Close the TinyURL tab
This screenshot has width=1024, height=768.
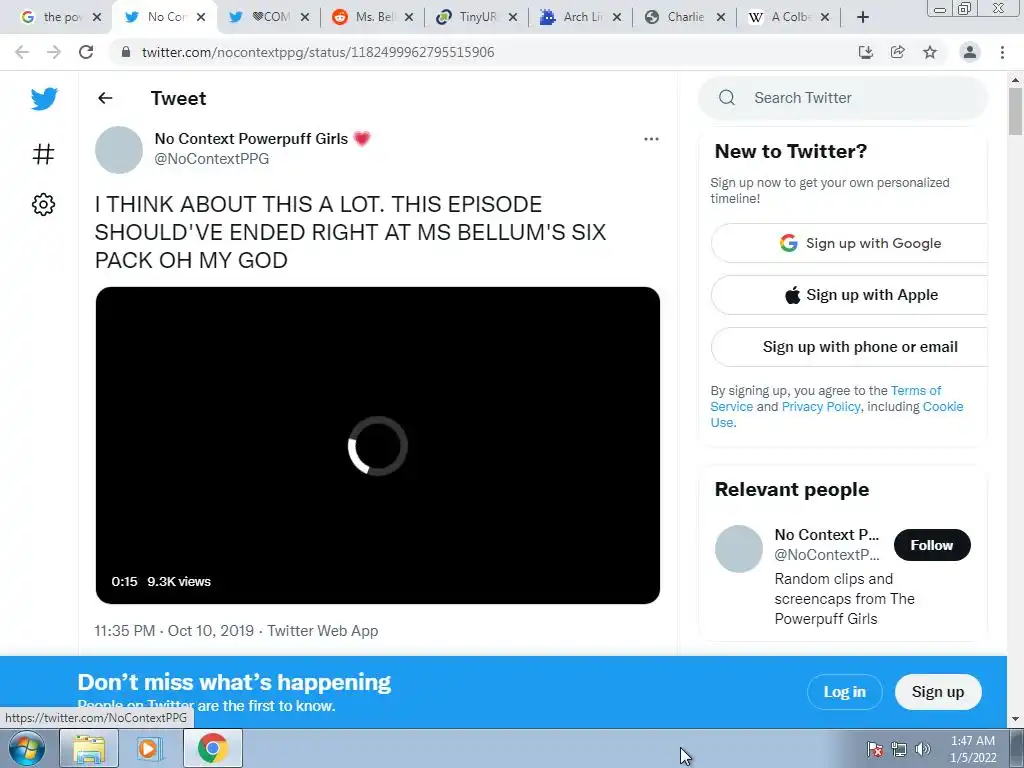coord(513,17)
